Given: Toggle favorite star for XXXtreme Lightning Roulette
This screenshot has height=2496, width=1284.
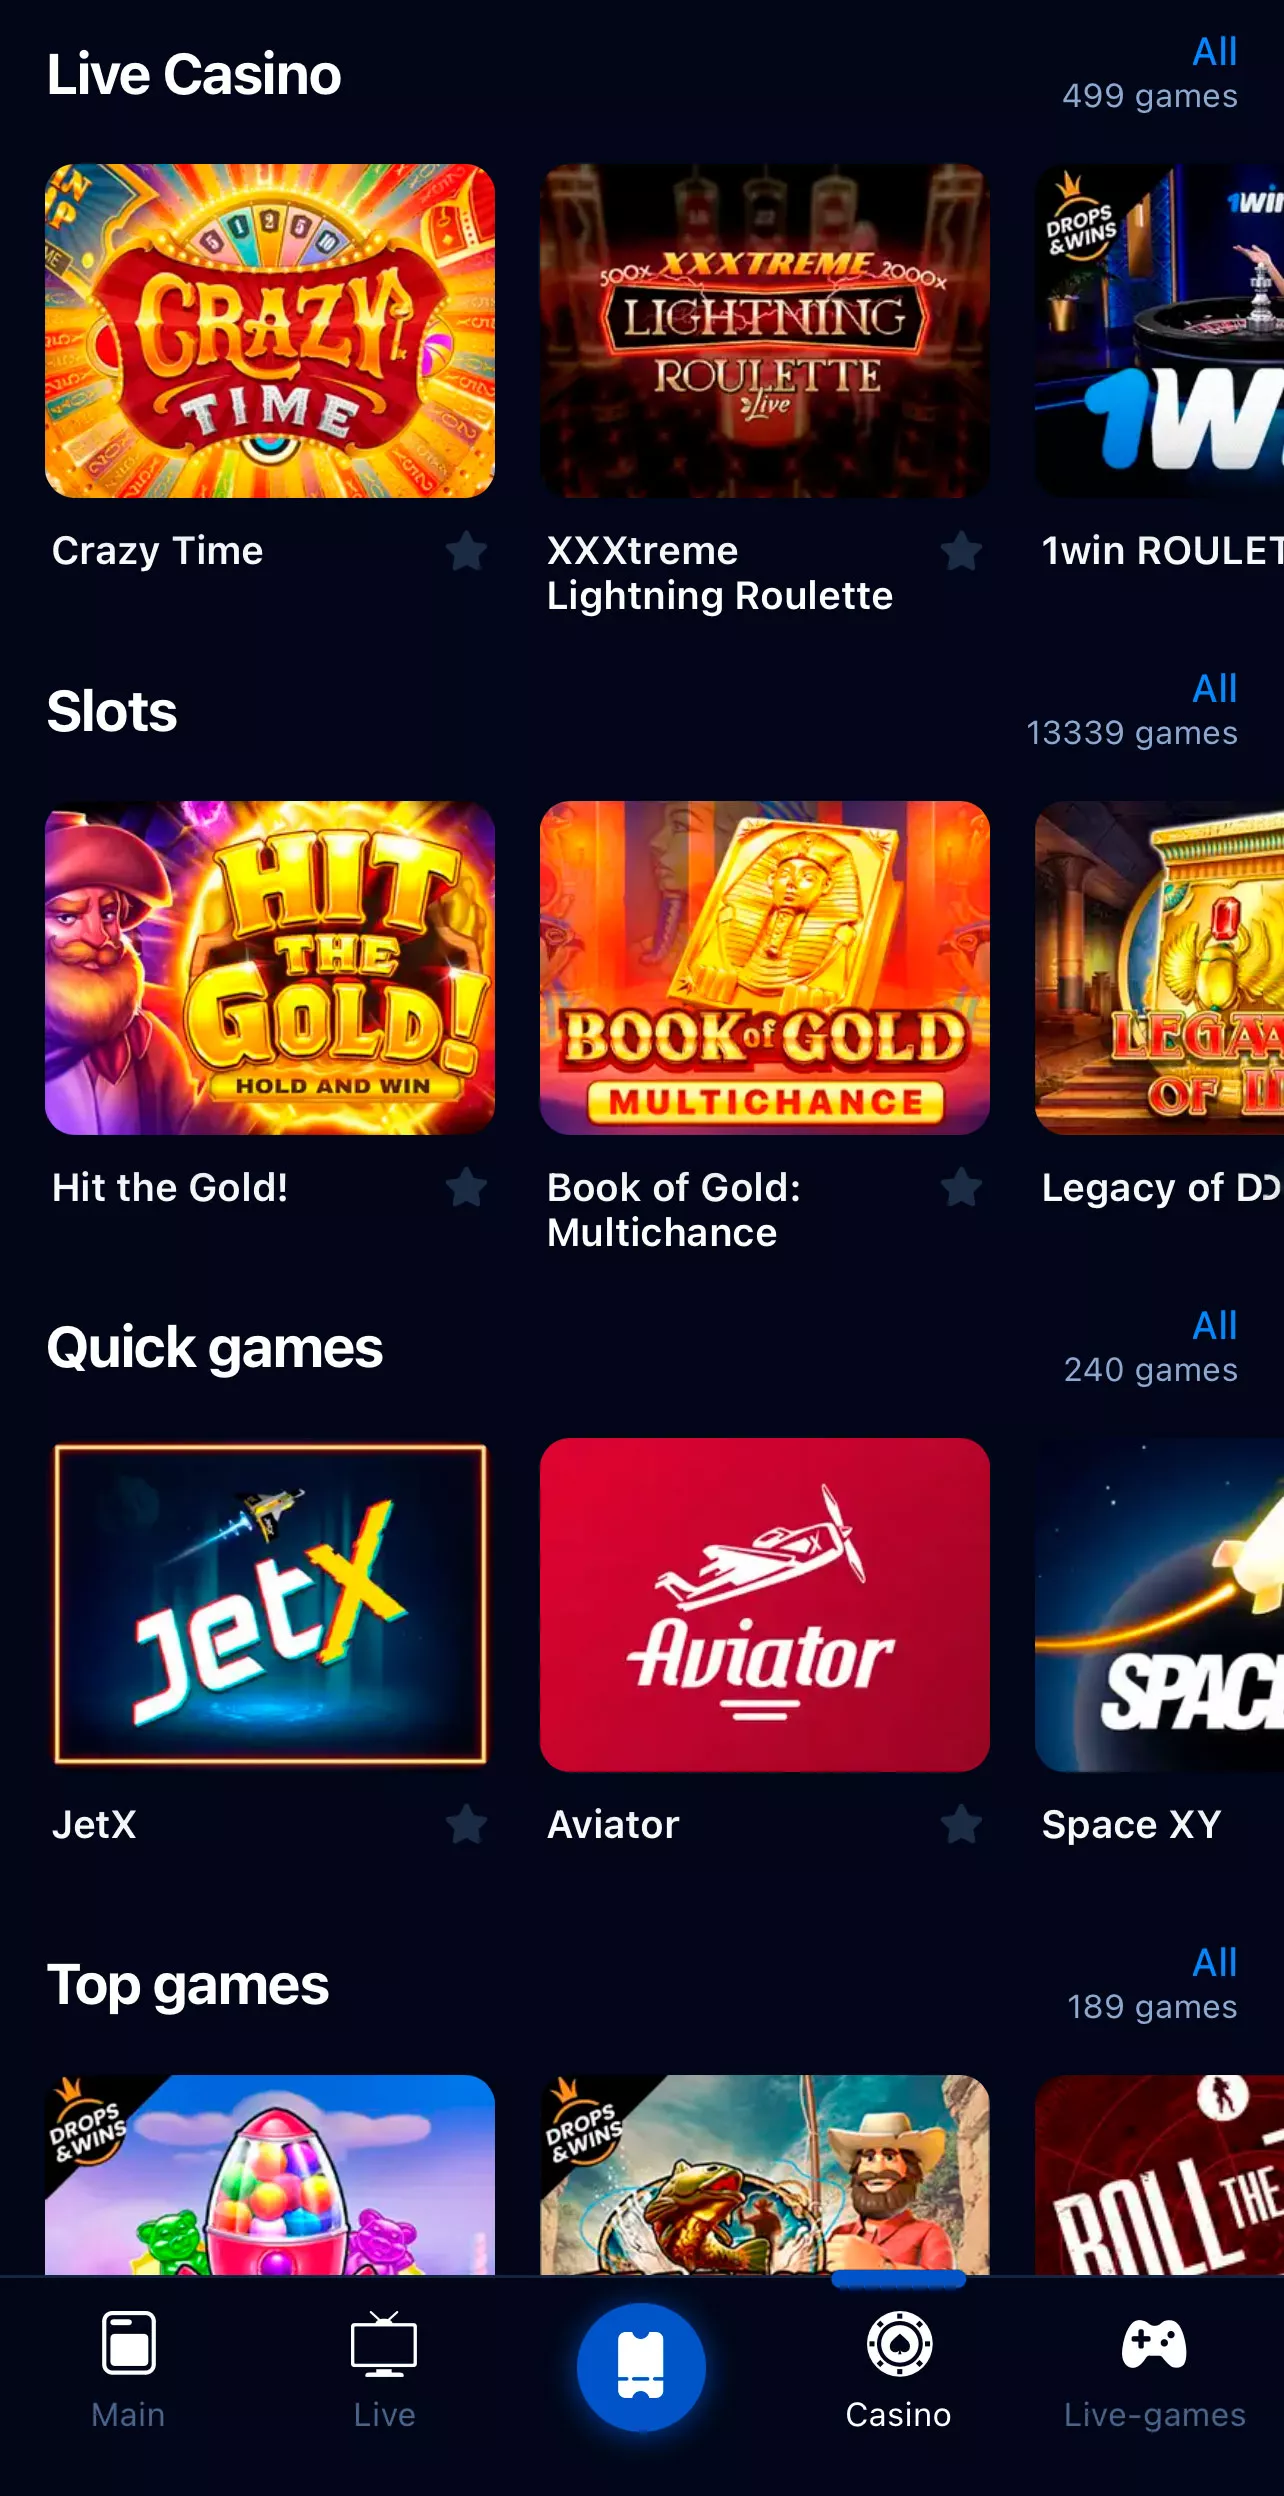Looking at the screenshot, I should coord(962,551).
